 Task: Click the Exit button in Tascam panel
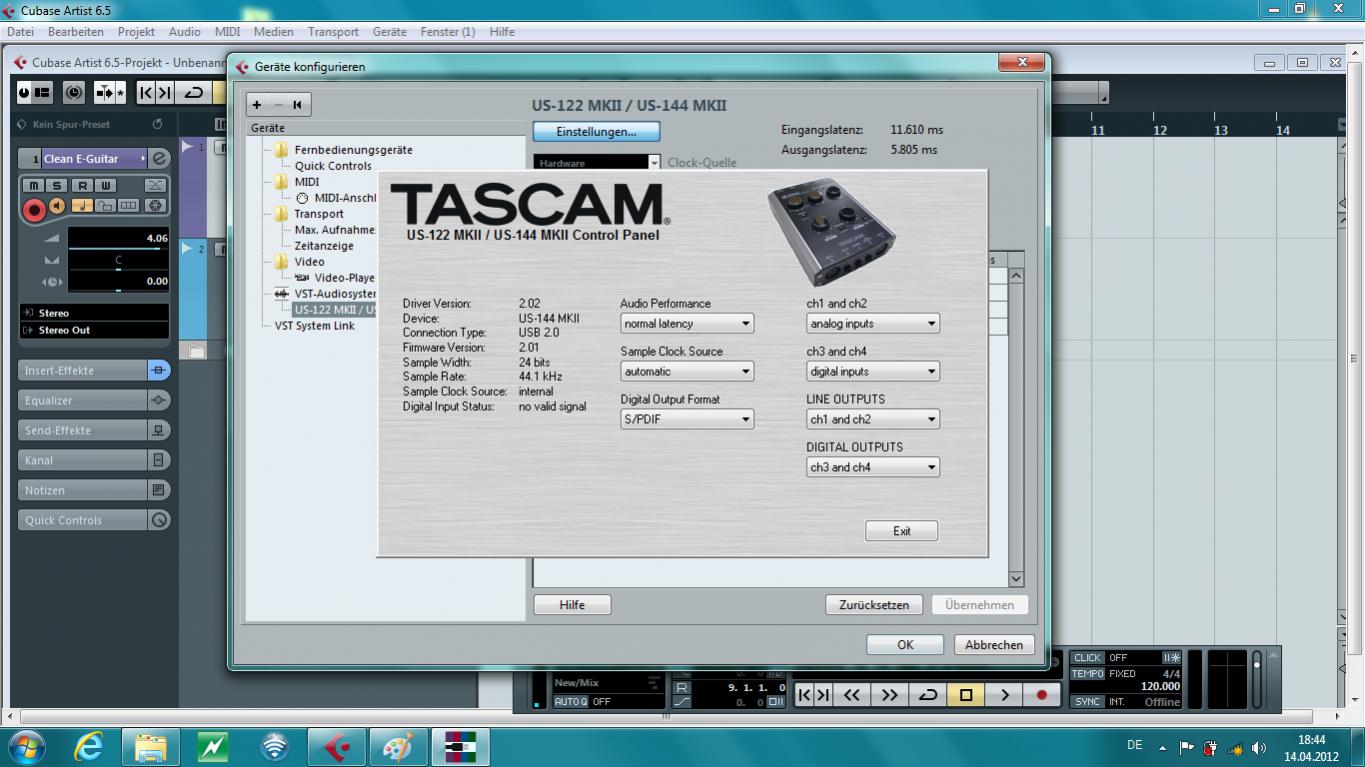point(901,531)
